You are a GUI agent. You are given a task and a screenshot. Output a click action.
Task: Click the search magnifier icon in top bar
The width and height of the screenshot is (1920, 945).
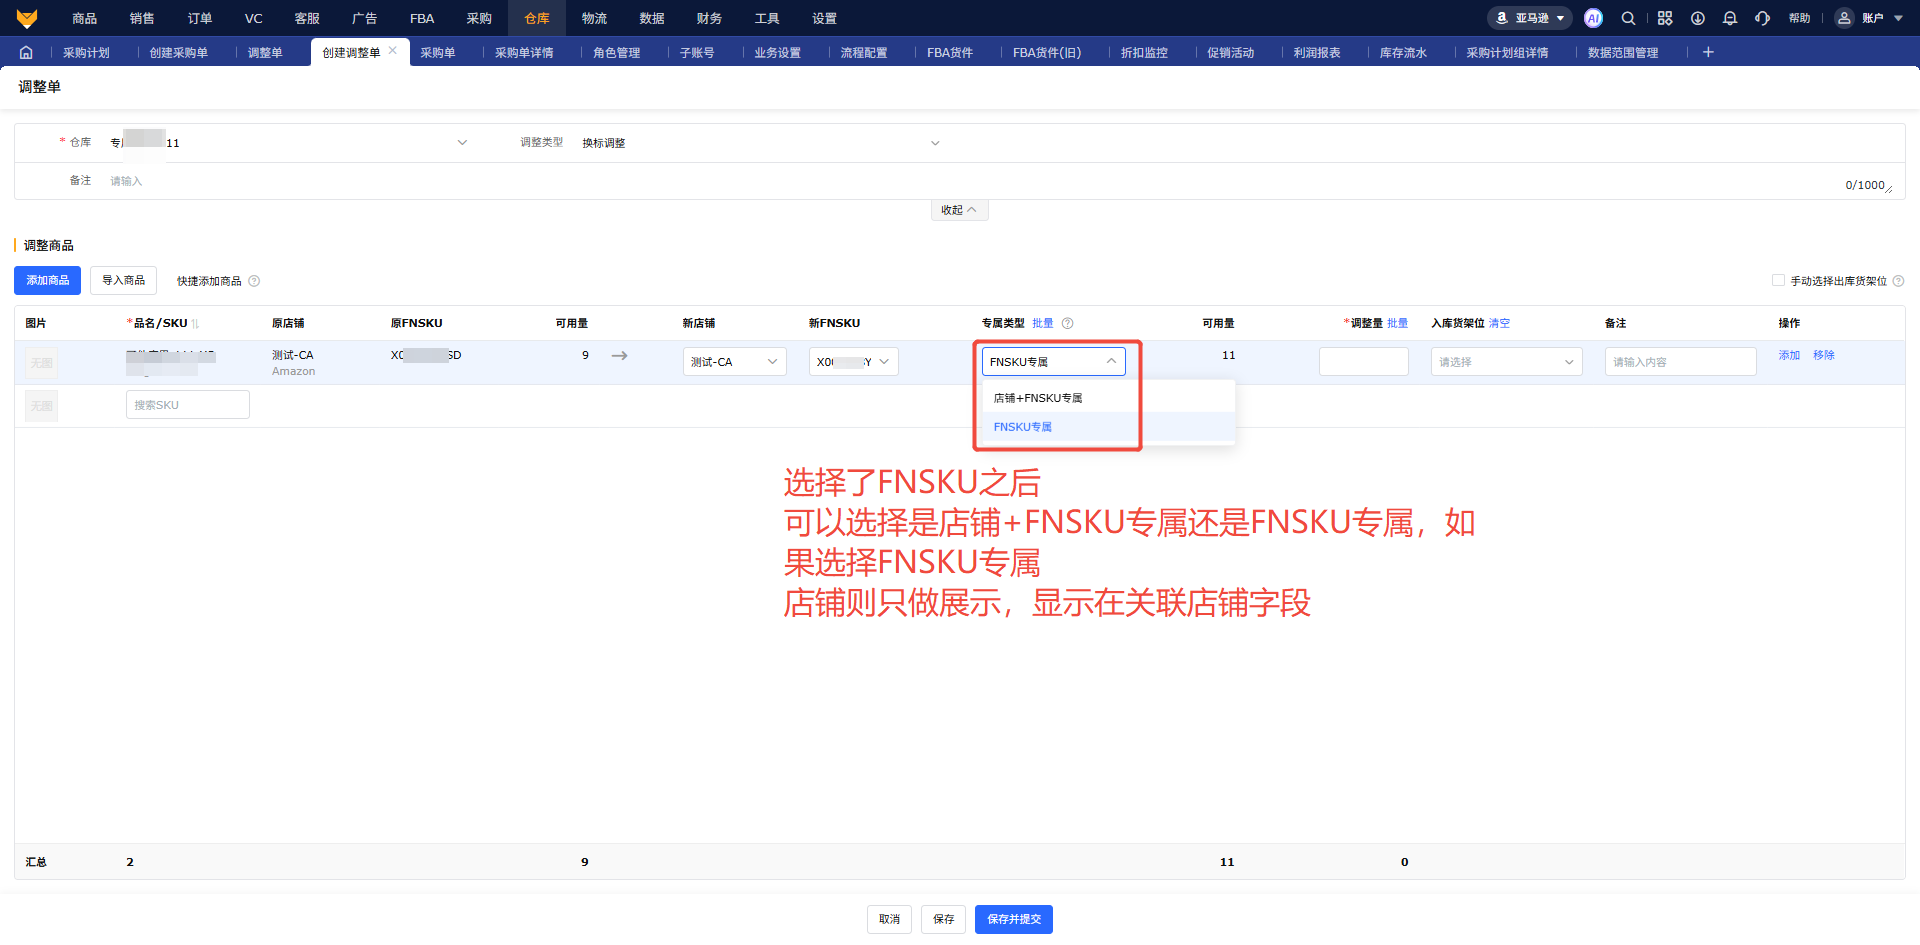[x=1628, y=18]
